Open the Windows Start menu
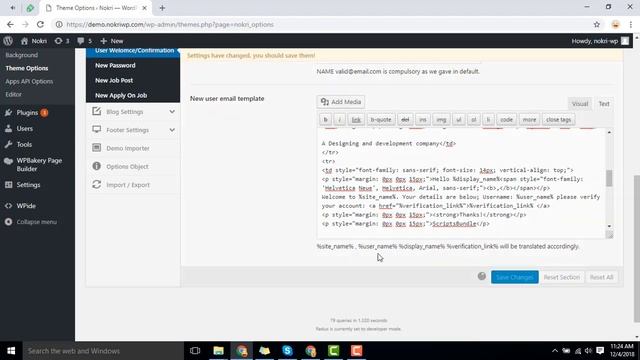 pos(11,351)
